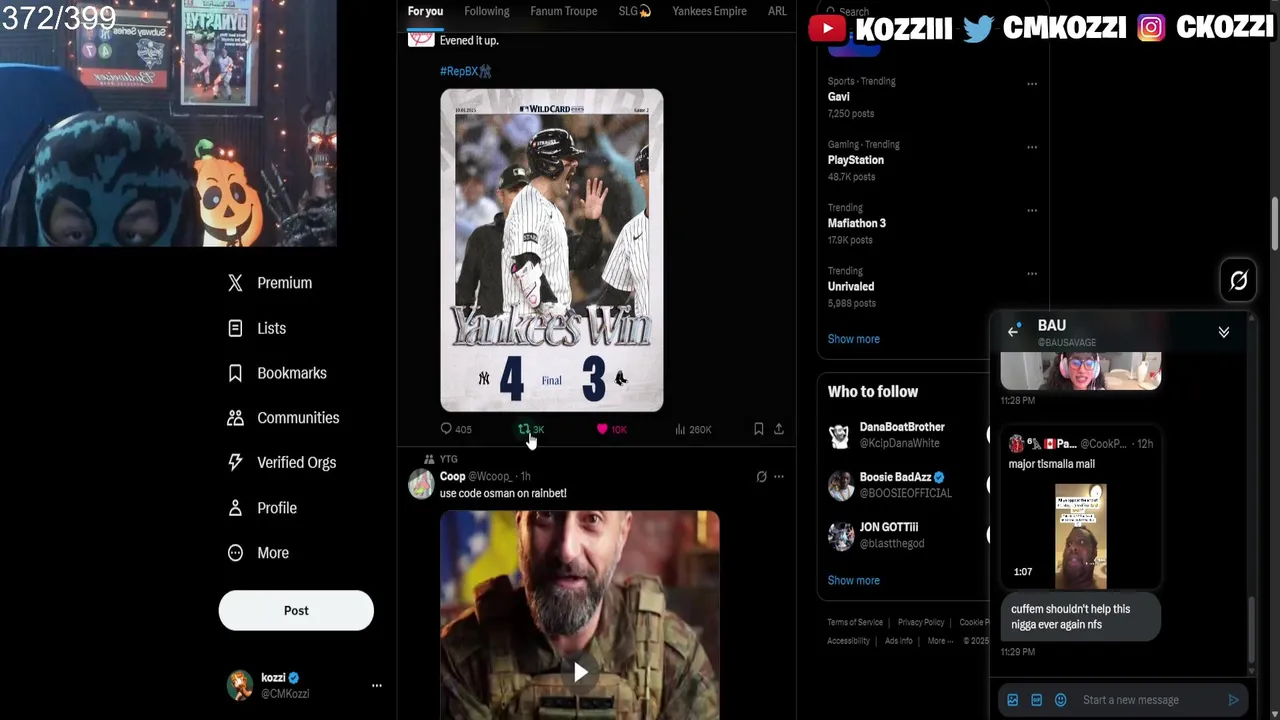
Task: Click the white Post button
Action: click(x=296, y=610)
